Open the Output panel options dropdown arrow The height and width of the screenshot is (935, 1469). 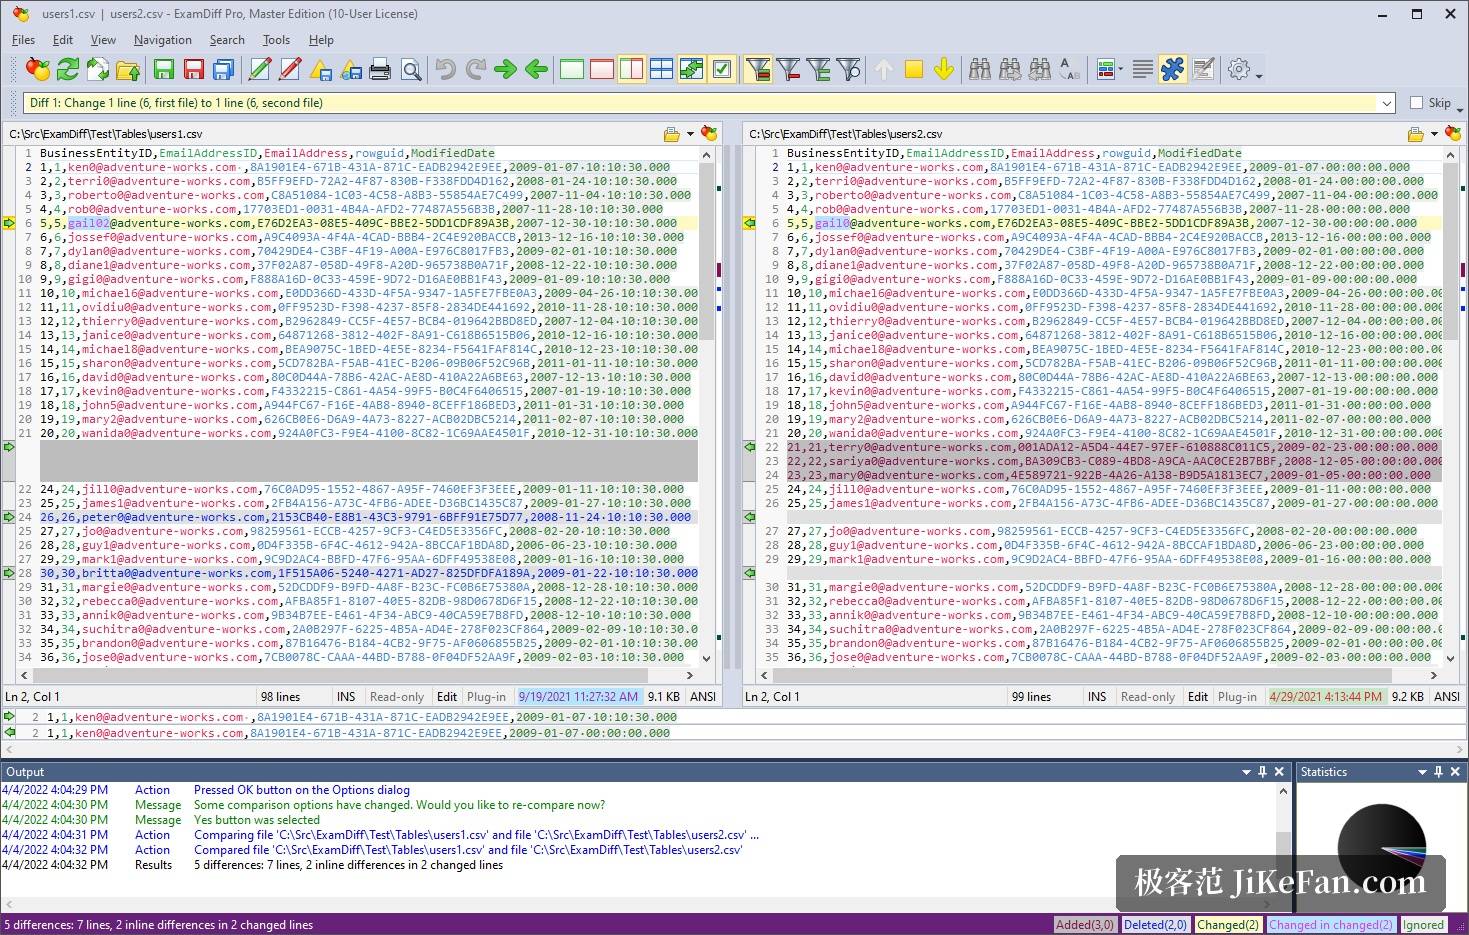1246,772
